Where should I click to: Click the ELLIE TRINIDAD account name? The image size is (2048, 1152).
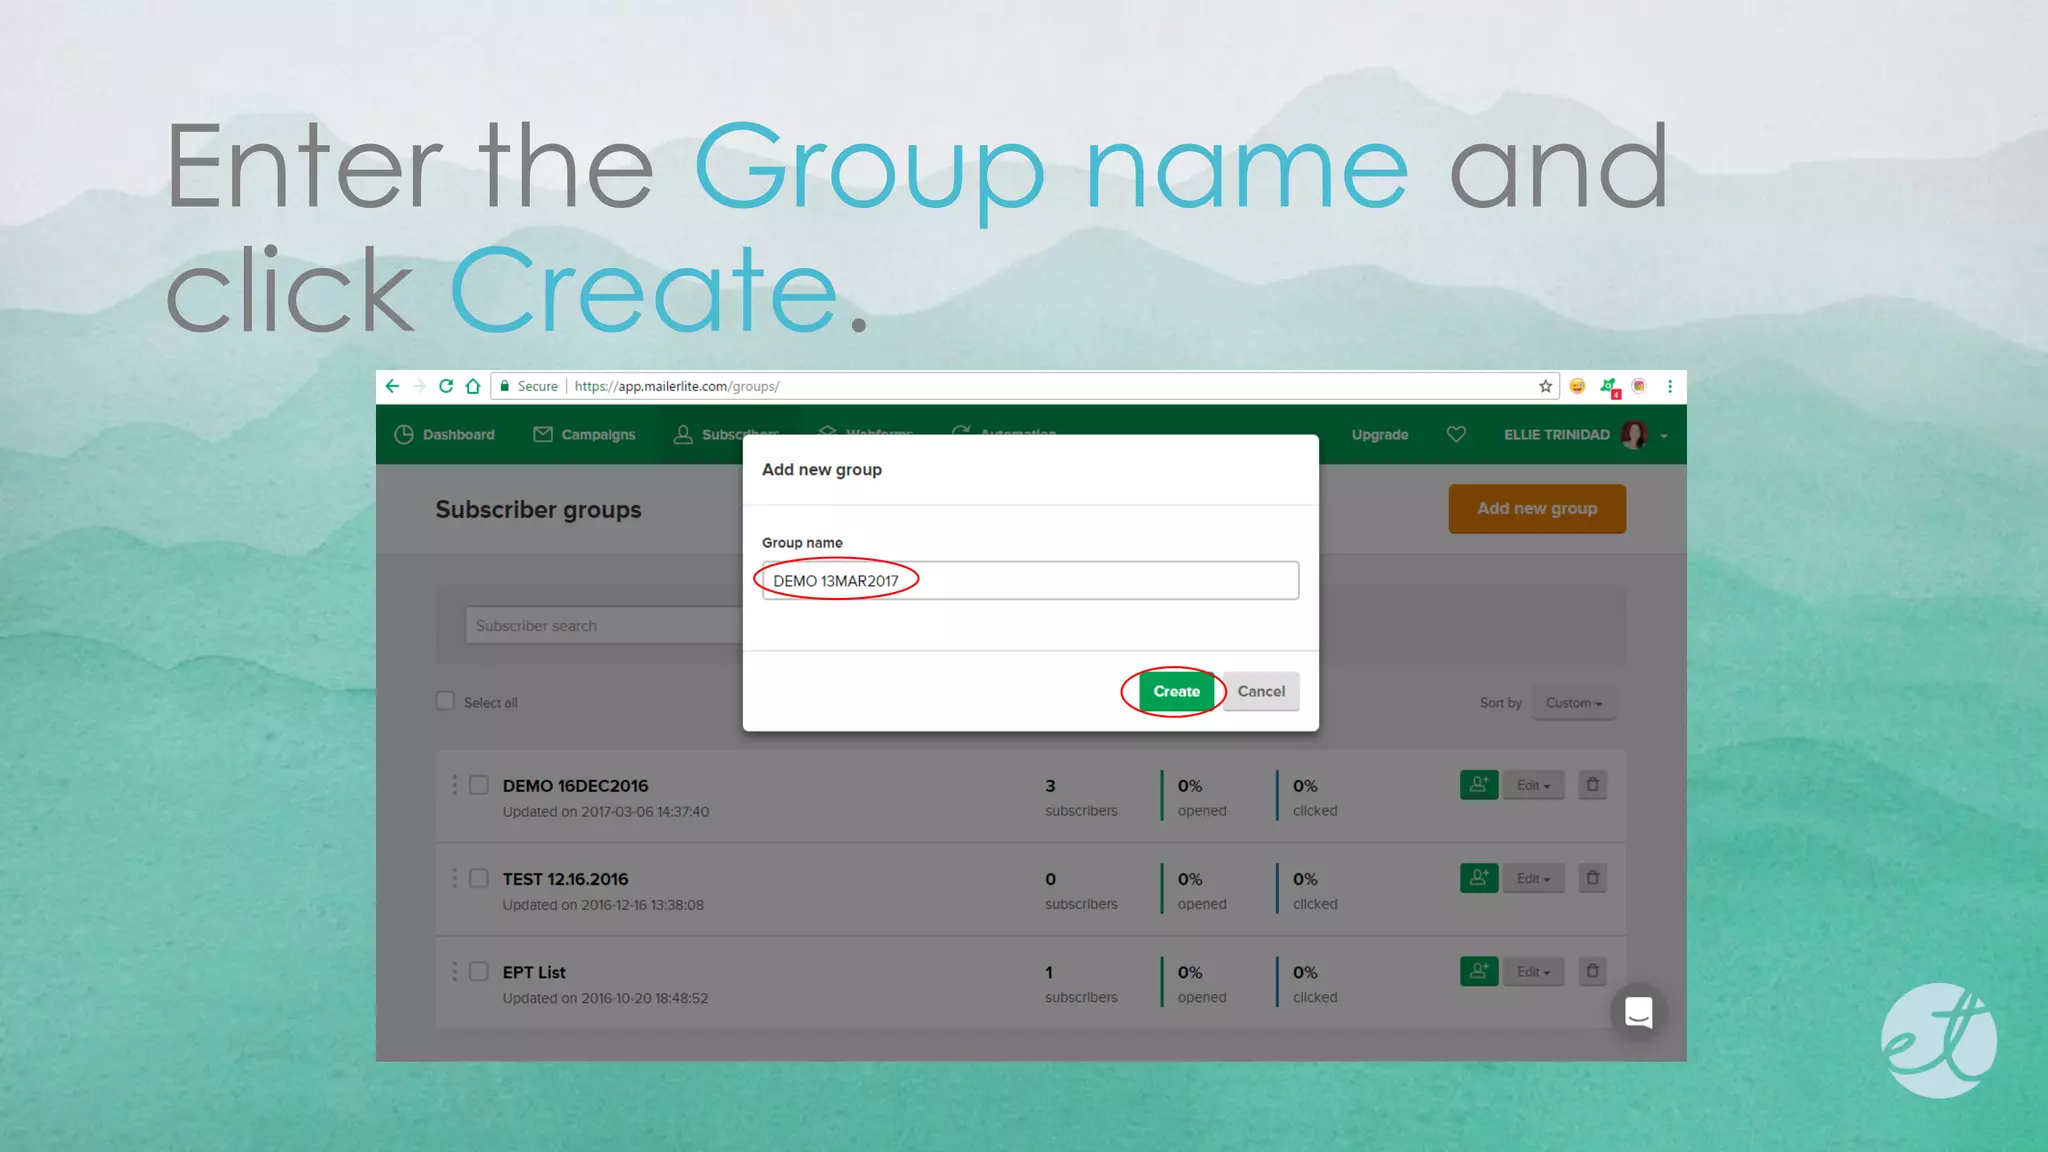point(1557,434)
